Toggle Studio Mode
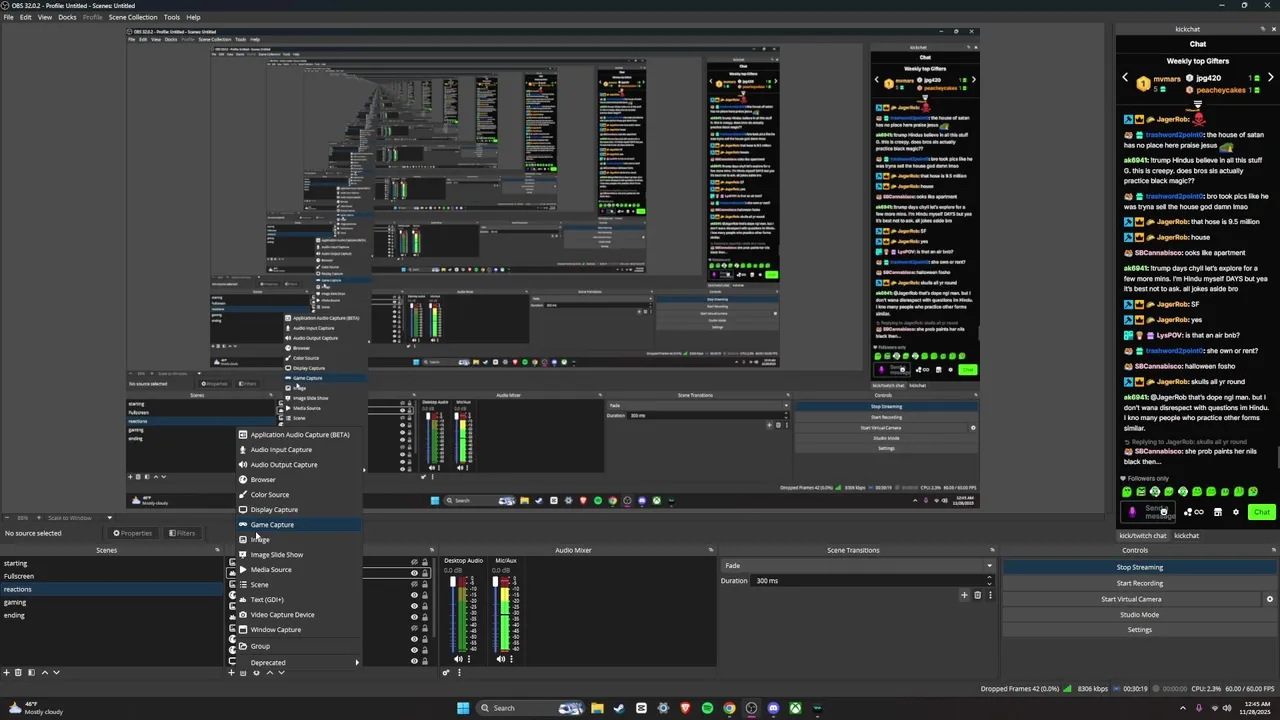1280x720 pixels. pos(1139,614)
